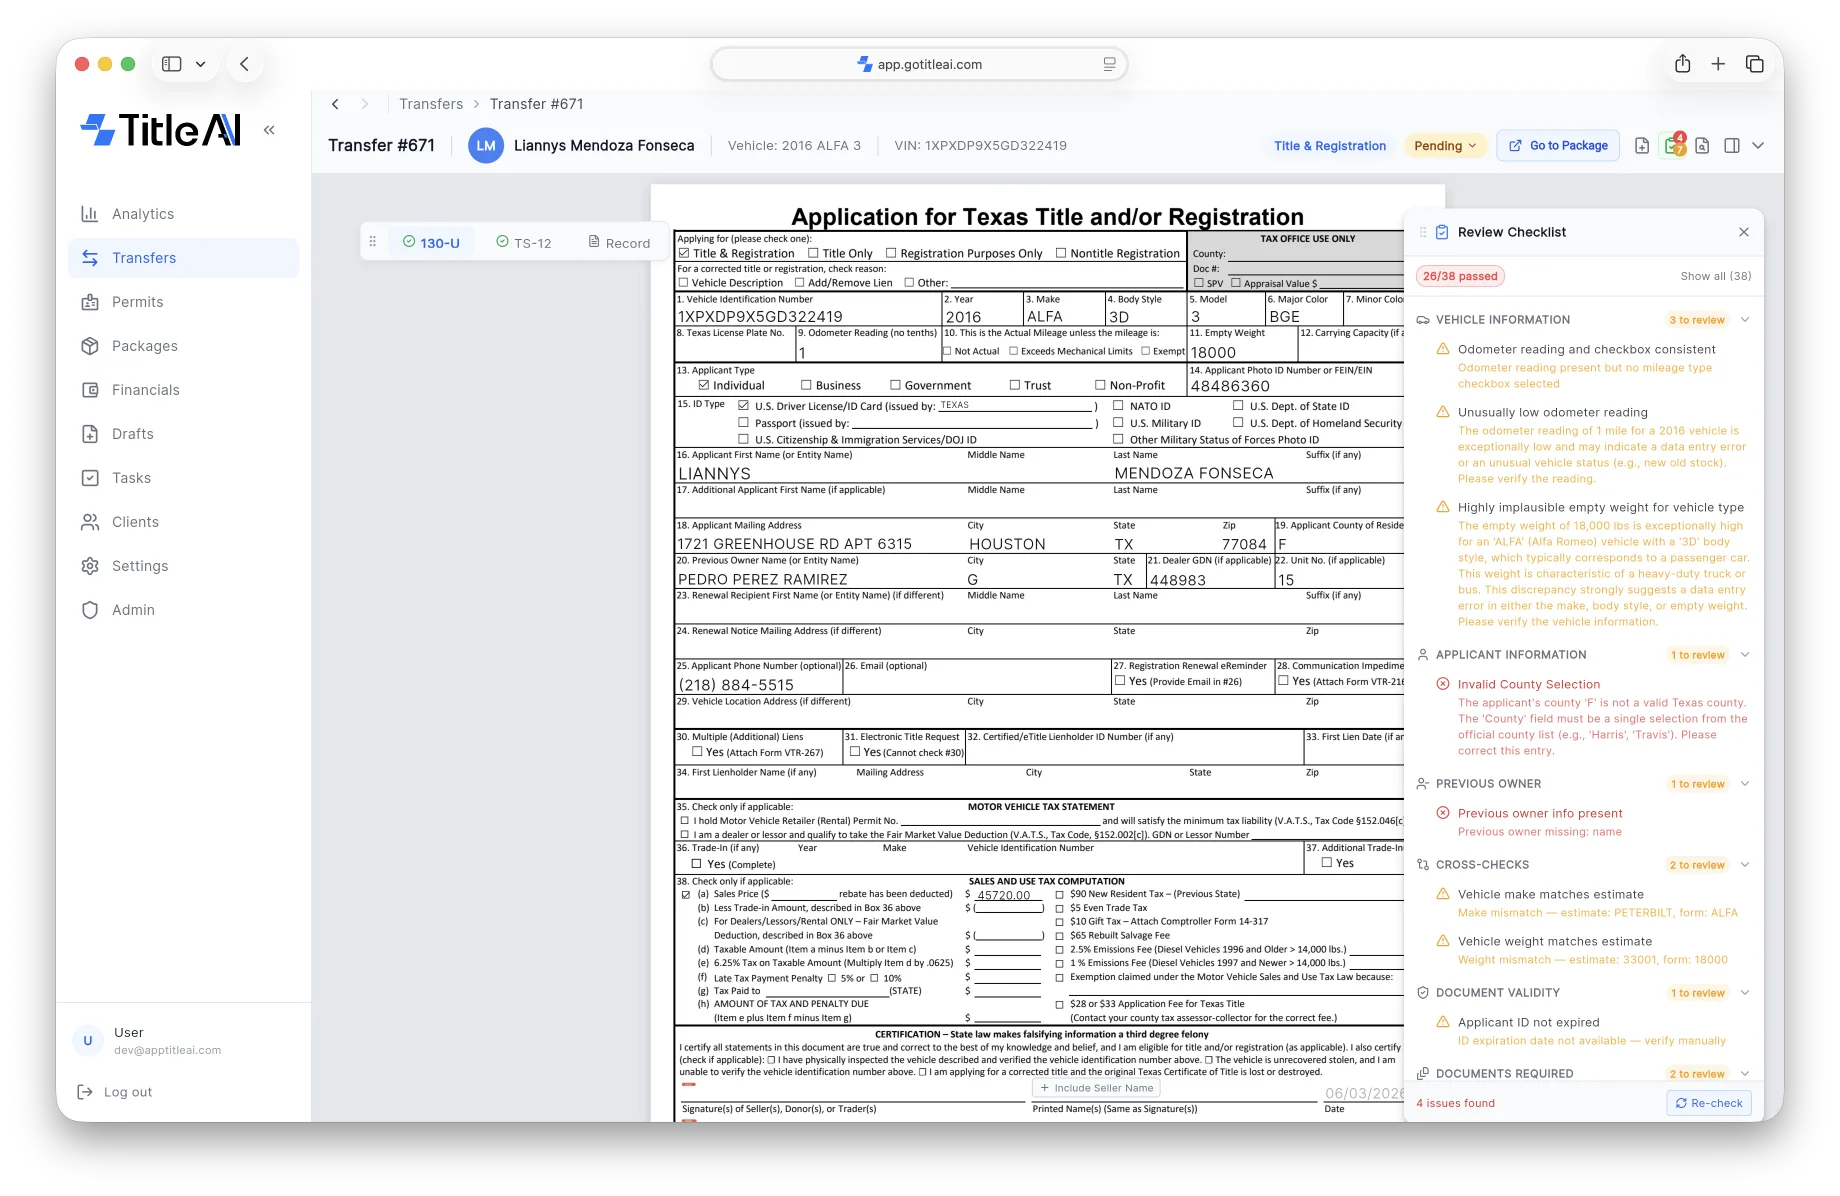Toggle the review checklist icon with badges

pyautogui.click(x=1674, y=145)
